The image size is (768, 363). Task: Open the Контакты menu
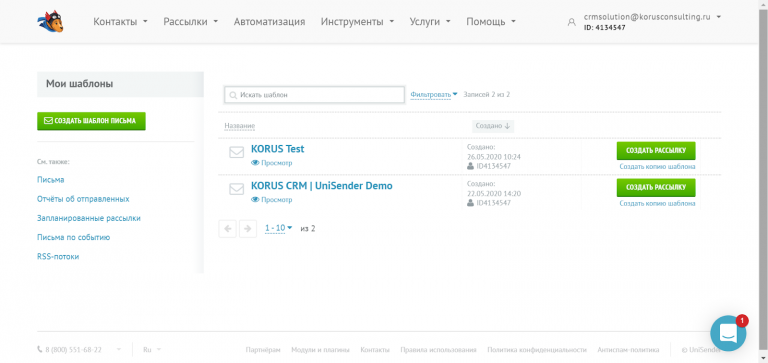(120, 22)
